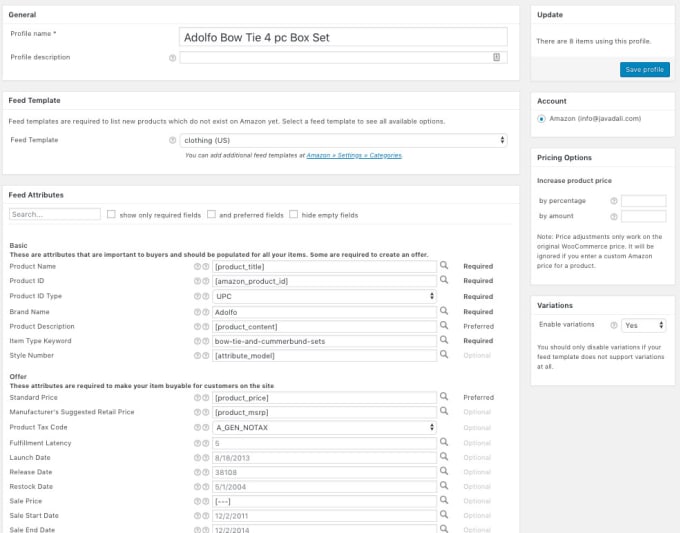Image resolution: width=680 pixels, height=533 pixels.
Task: Click the help icon for by percentage
Action: (x=614, y=201)
